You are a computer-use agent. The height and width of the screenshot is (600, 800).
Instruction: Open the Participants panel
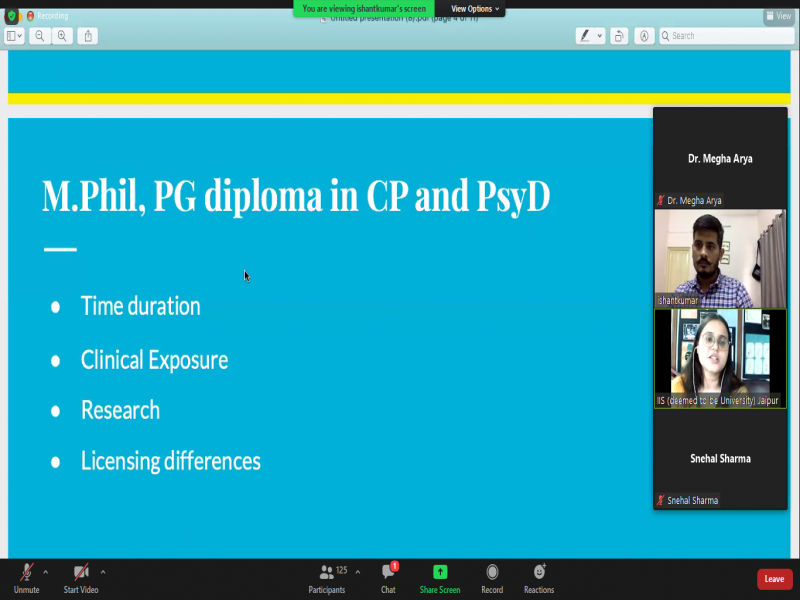326,577
